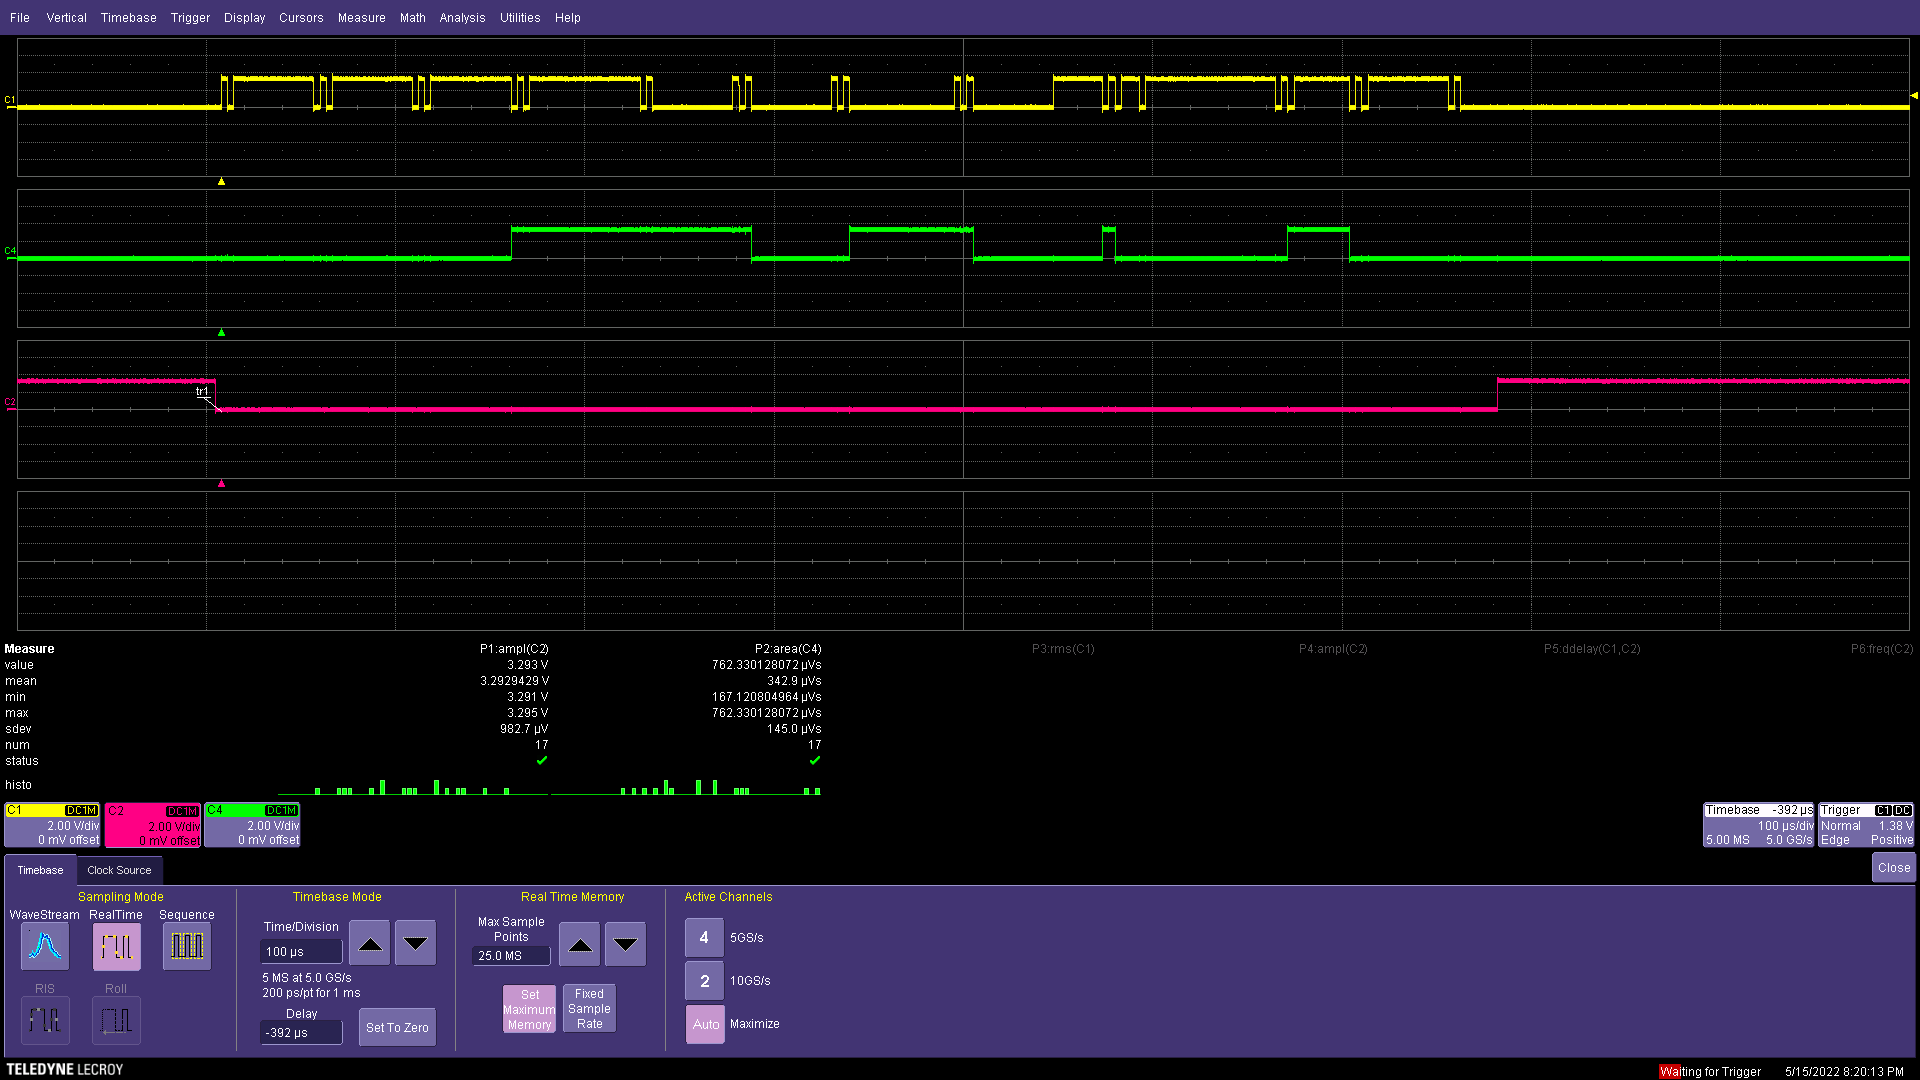
Task: Open the Utilities menu
Action: (520, 18)
